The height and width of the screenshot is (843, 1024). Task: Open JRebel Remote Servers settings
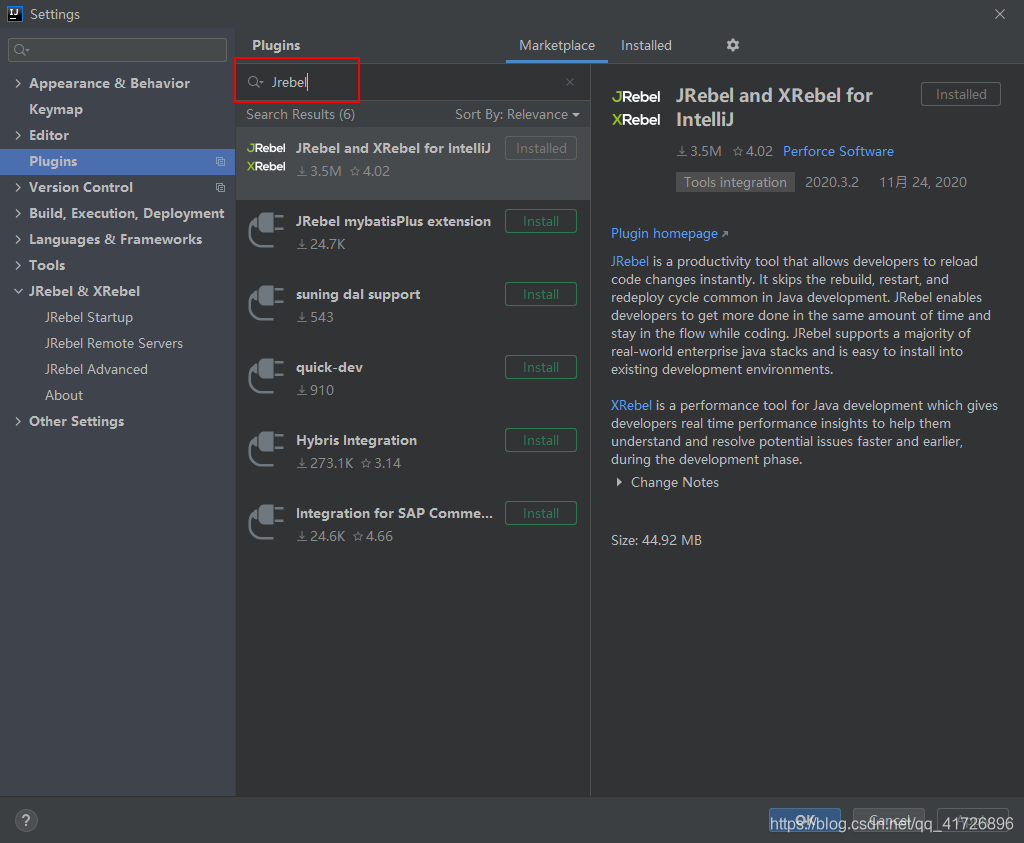click(114, 343)
